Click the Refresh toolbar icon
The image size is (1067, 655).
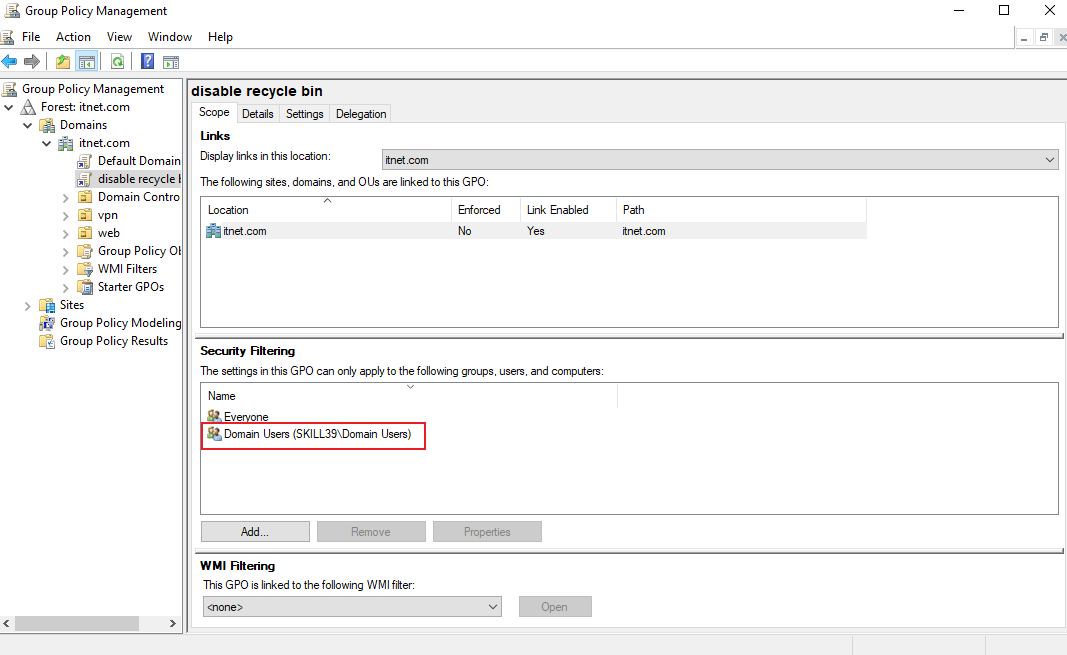point(118,62)
